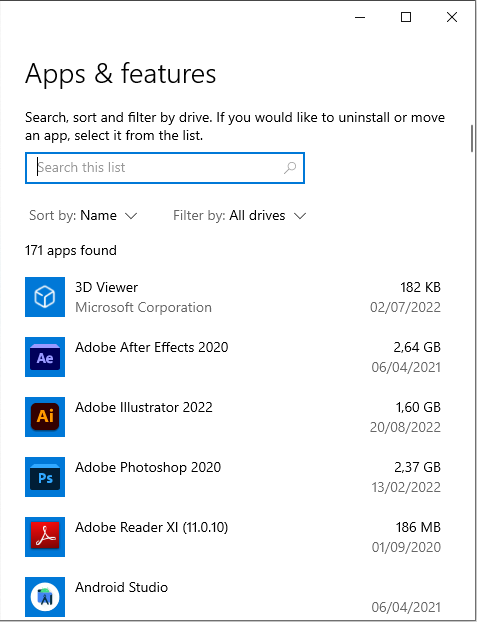Click the vertical scrollbar thumb
Image resolution: width=477 pixels, height=622 pixels.
(x=472, y=138)
